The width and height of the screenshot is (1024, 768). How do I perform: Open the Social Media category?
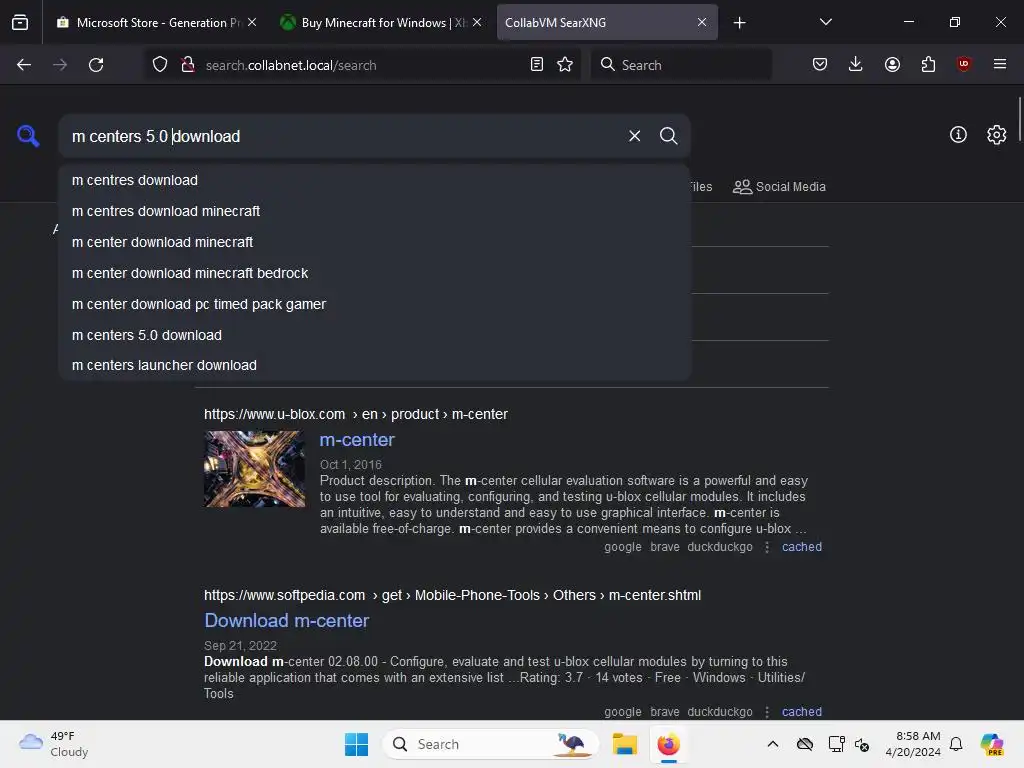[779, 187]
